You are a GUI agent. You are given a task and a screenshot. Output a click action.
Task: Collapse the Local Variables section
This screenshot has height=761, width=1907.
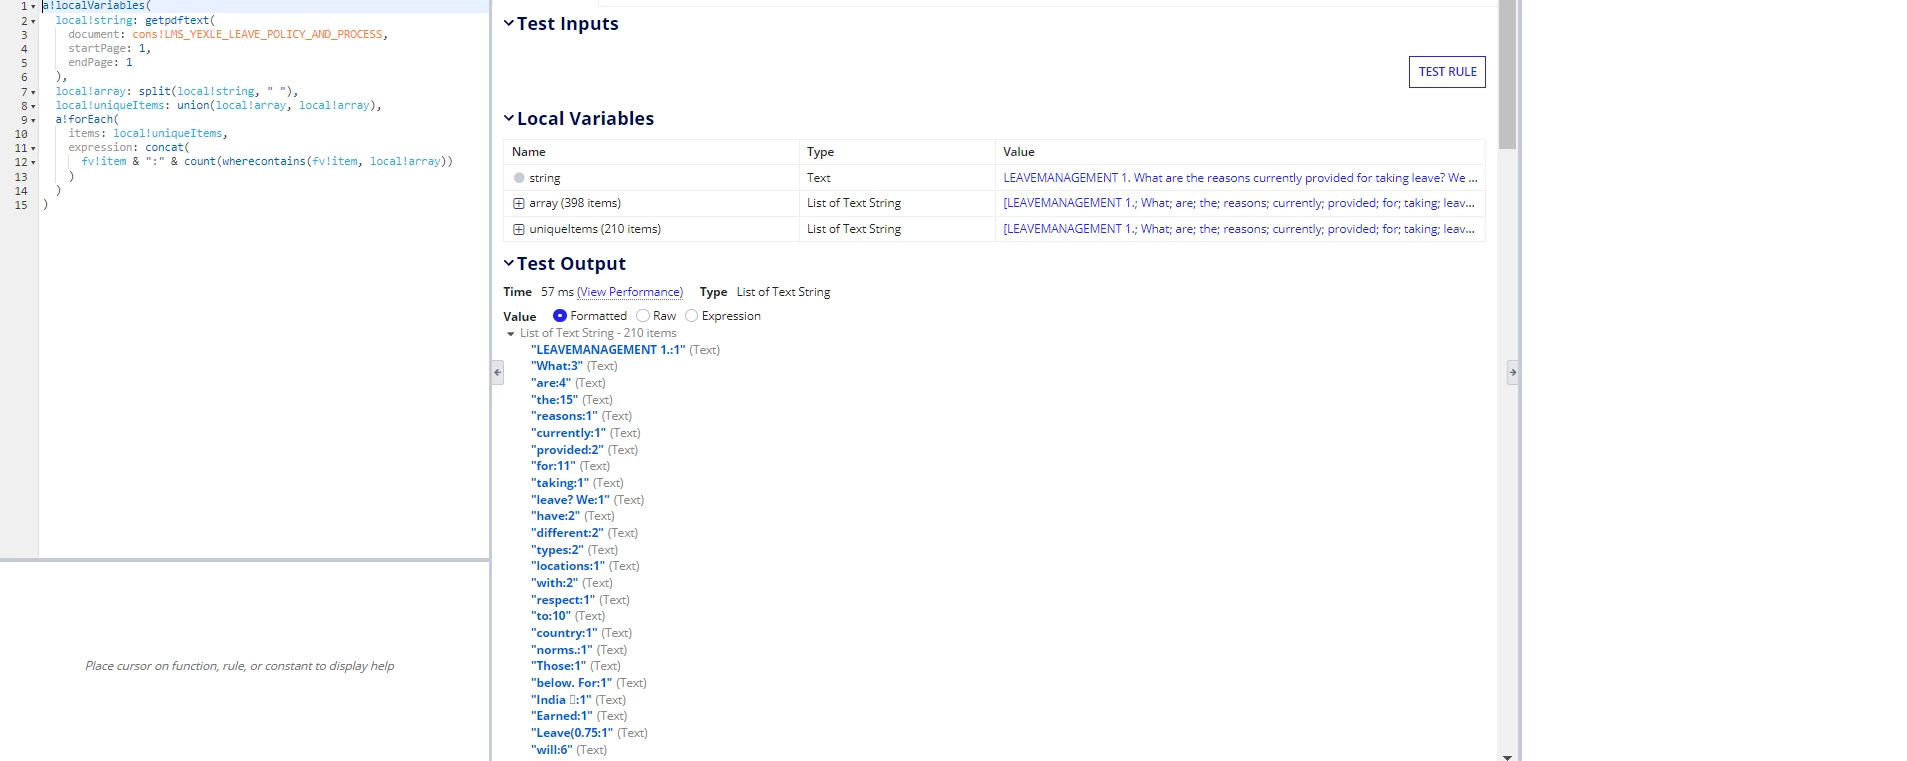pyautogui.click(x=509, y=118)
